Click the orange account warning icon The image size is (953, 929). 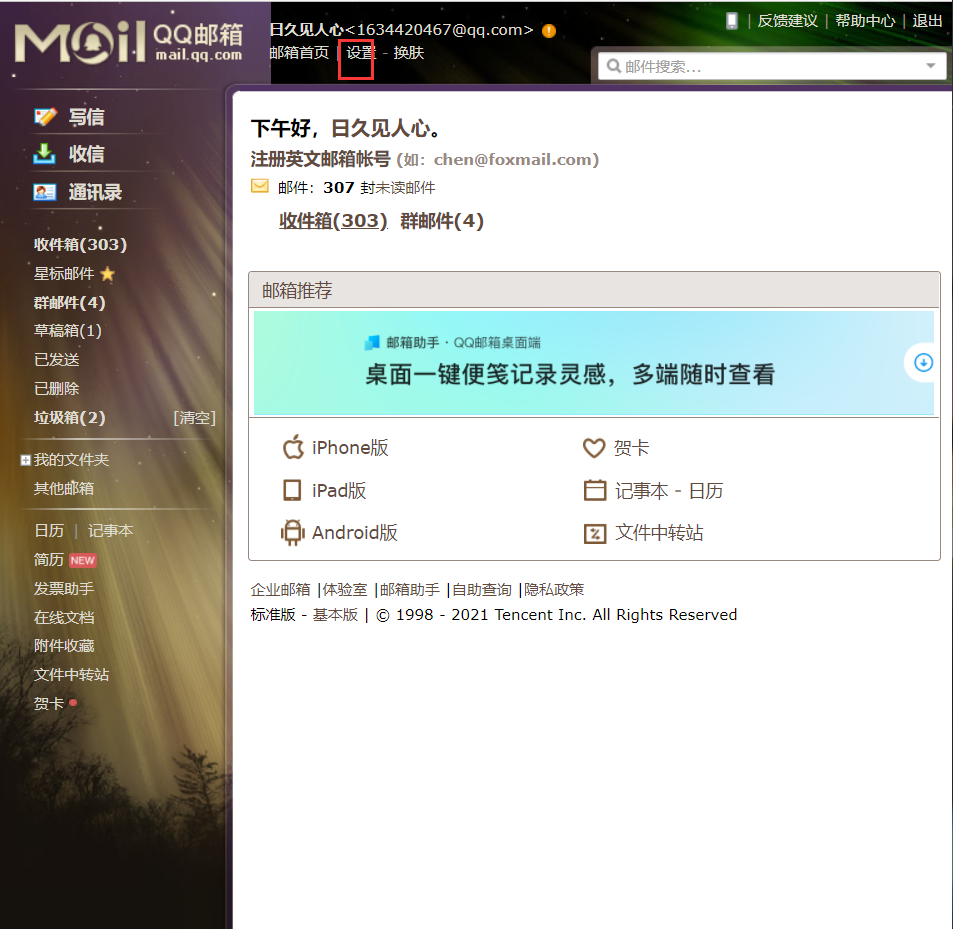(x=549, y=30)
